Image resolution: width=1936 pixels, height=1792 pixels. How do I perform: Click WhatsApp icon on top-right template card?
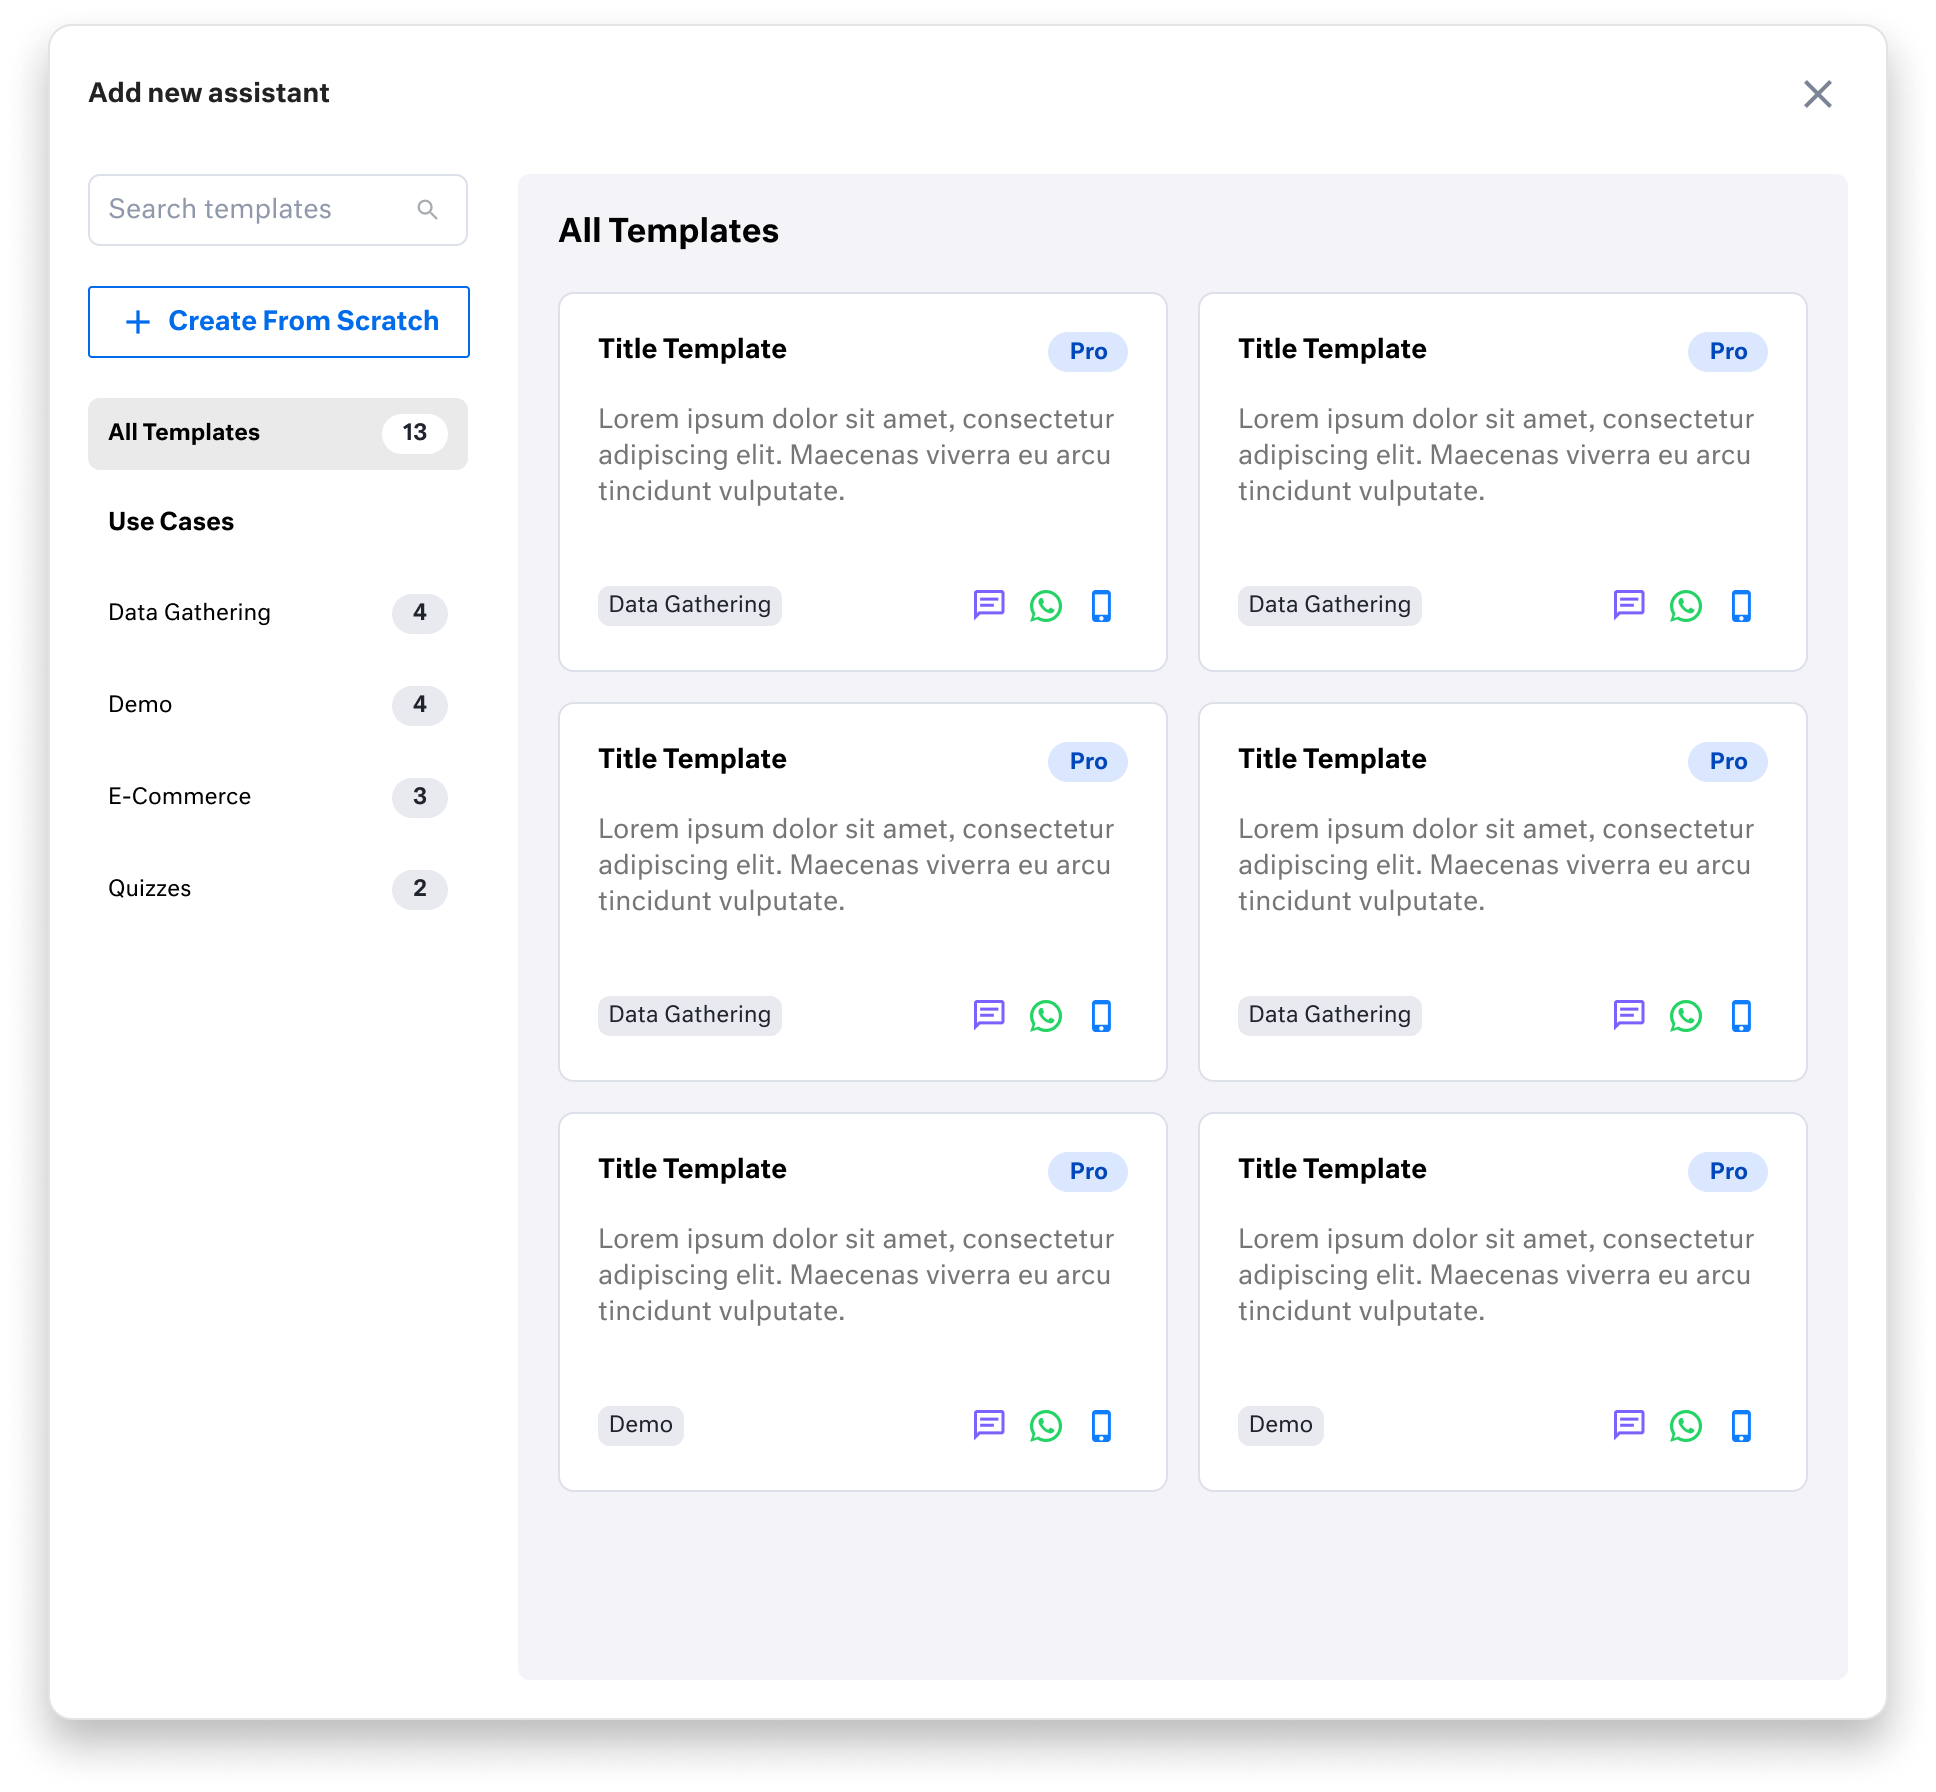(1685, 605)
